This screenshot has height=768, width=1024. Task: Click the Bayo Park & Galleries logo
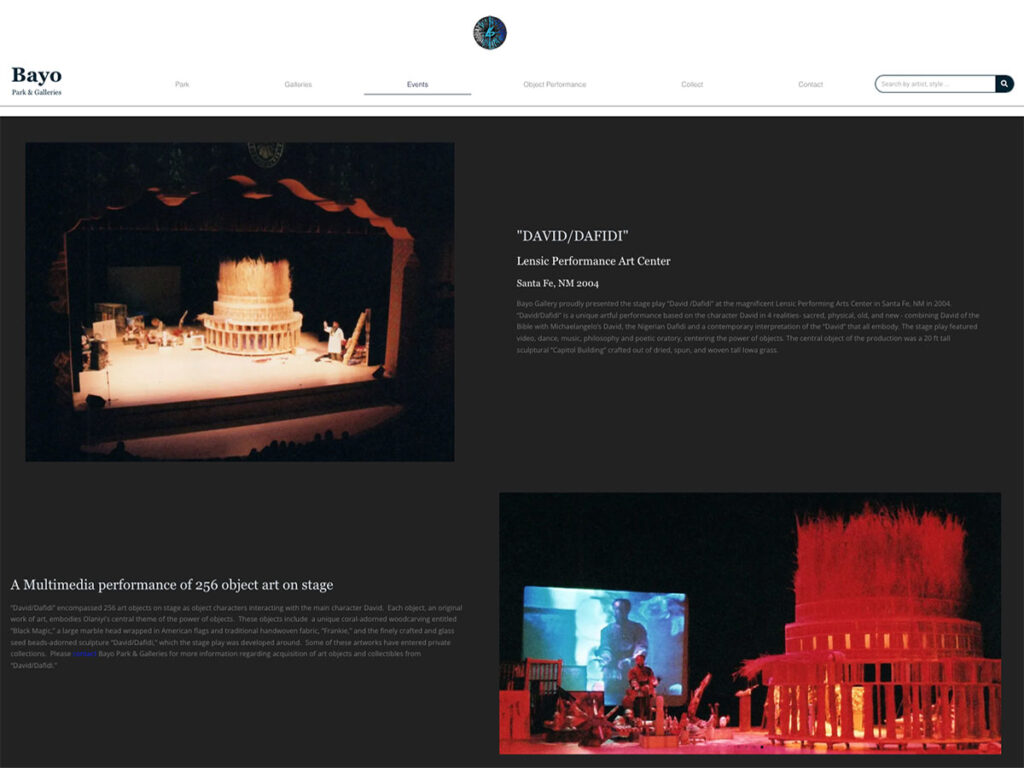click(x=37, y=81)
